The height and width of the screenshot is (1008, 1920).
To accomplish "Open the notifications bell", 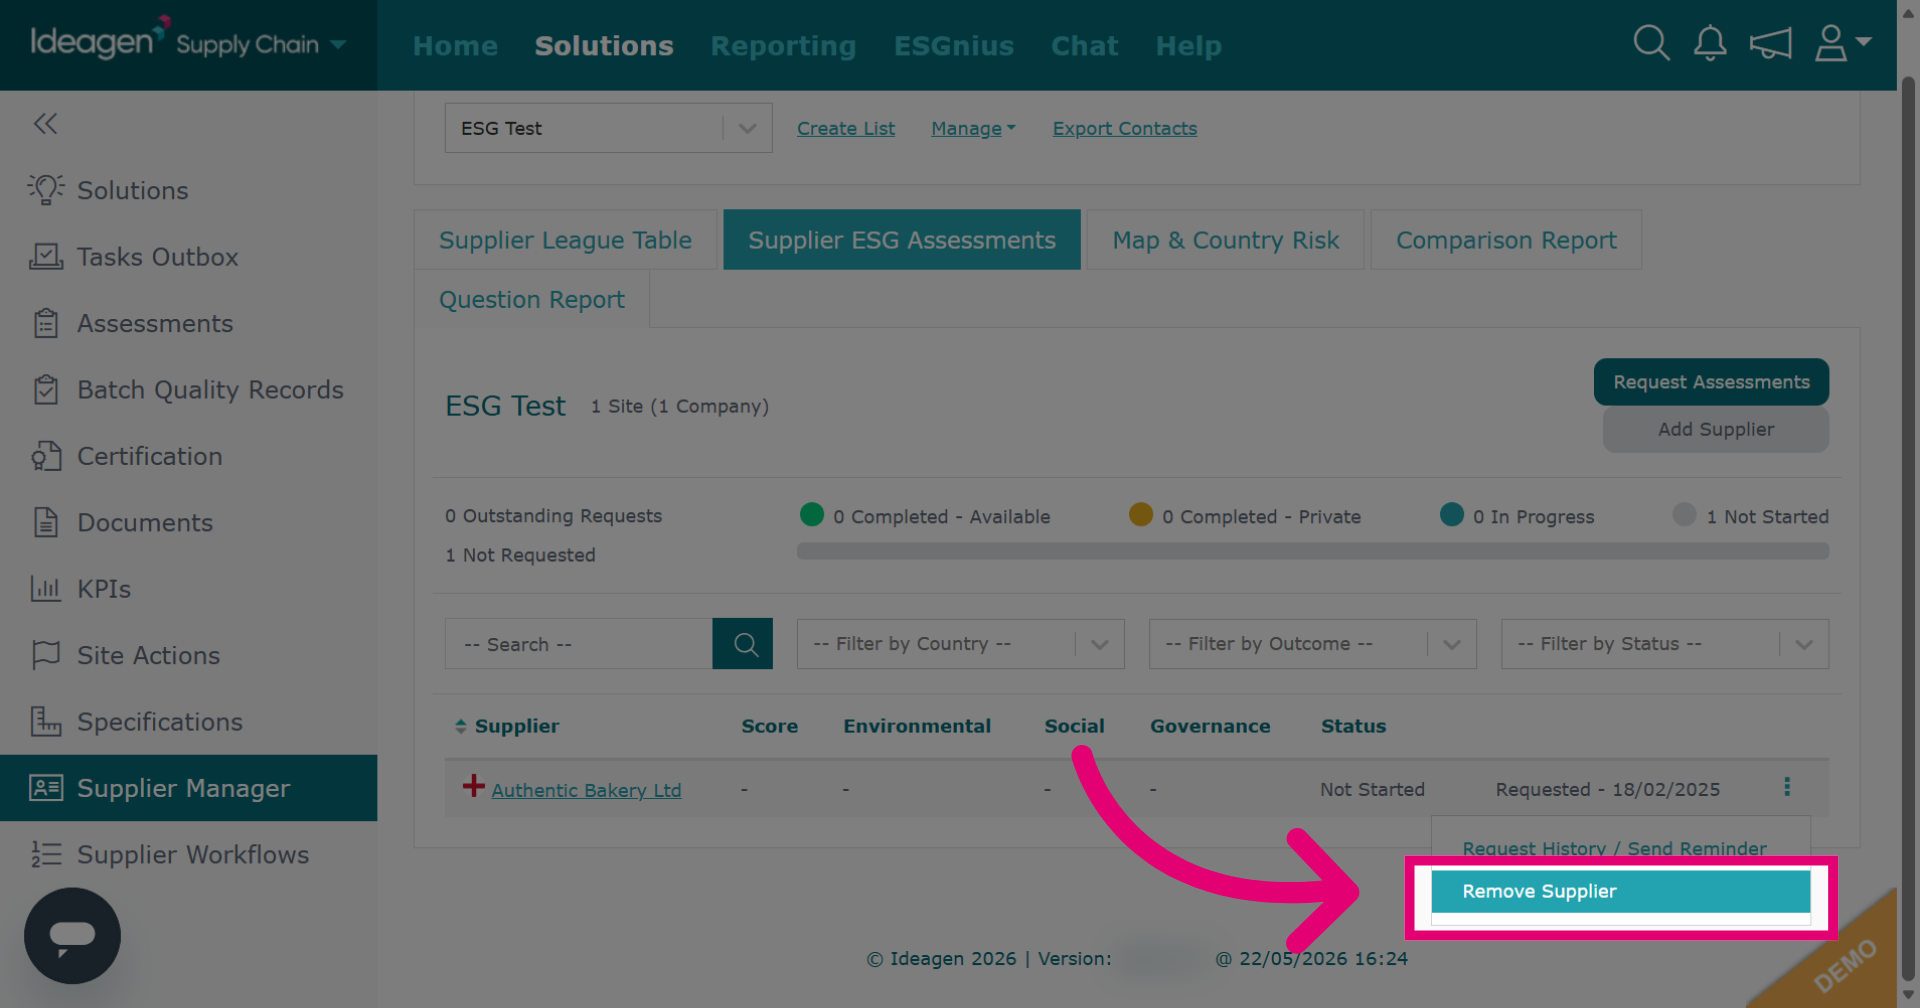I will pyautogui.click(x=1710, y=43).
